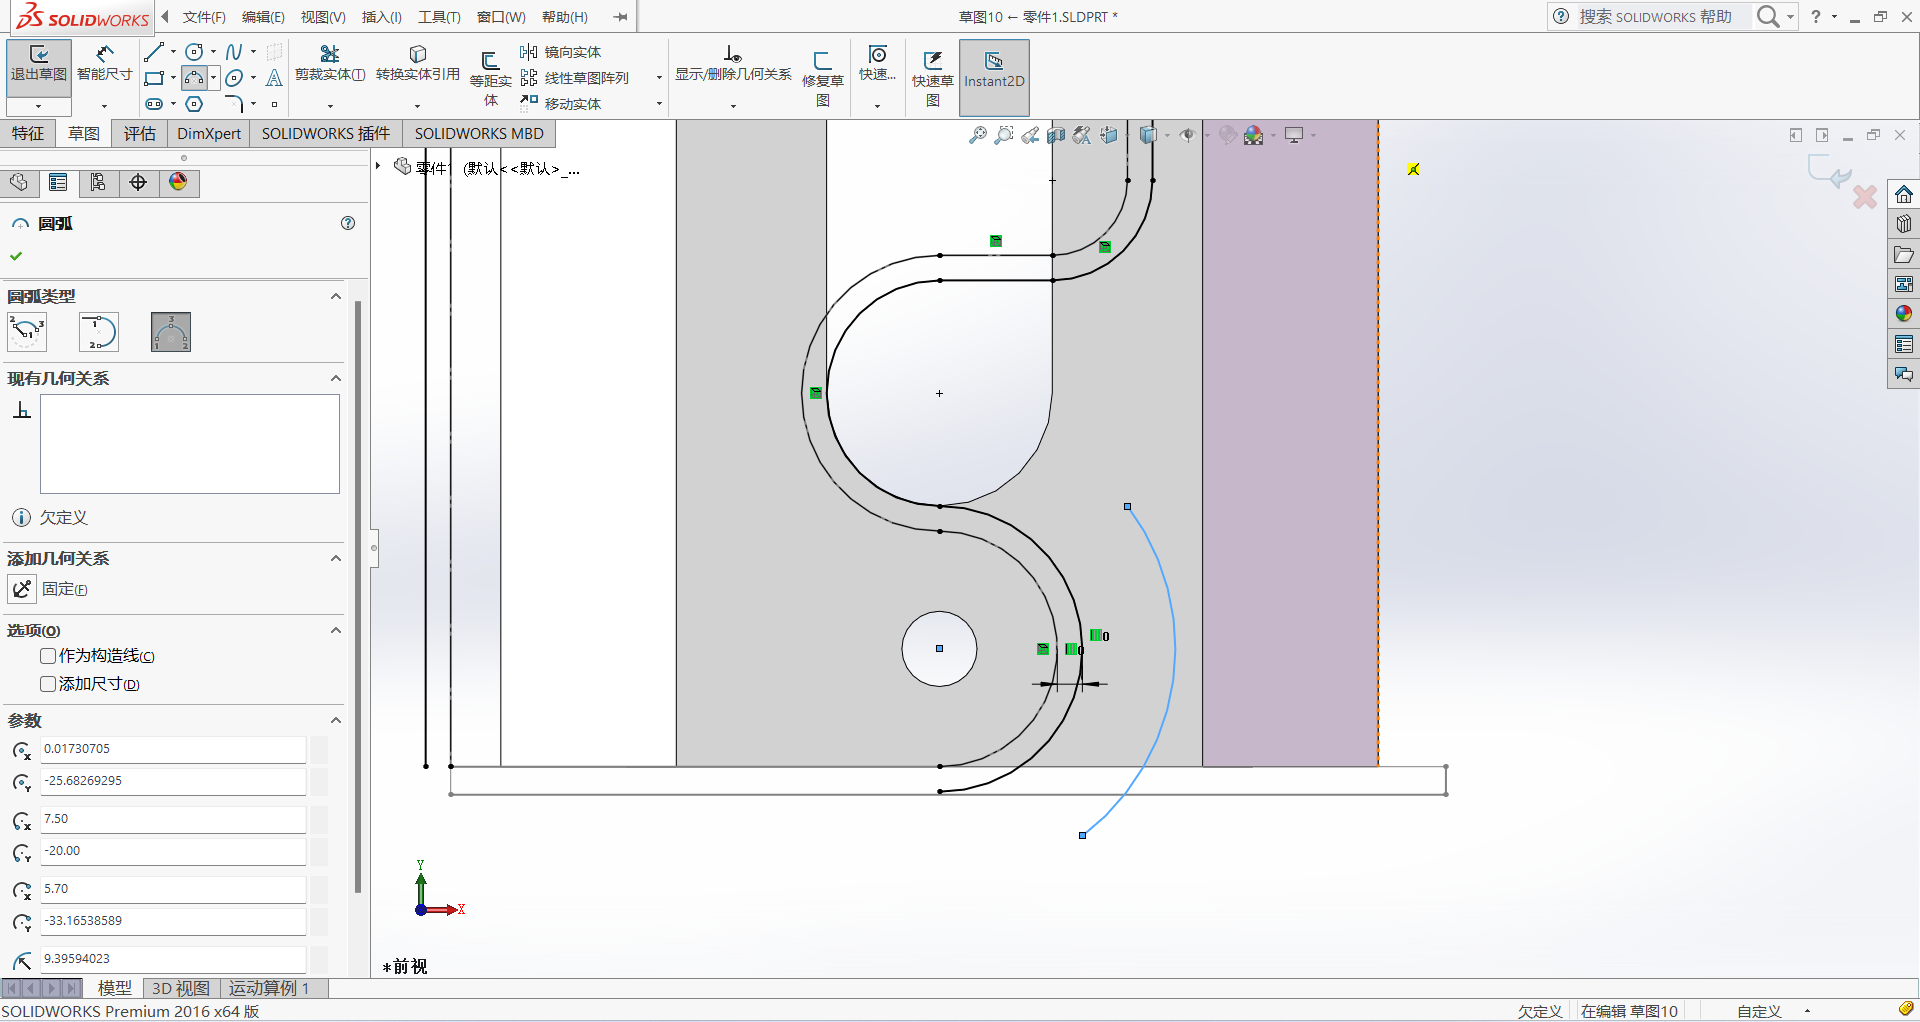Check the 添加尺寸 option
Viewport: 1920px width, 1022px height.
(48, 684)
